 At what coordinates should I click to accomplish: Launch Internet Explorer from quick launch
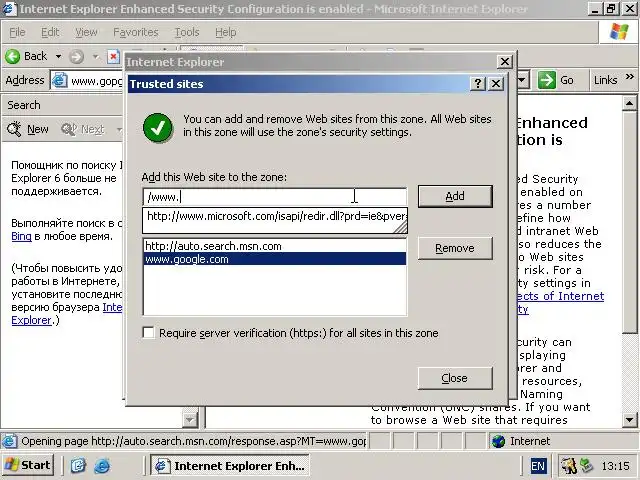coord(102,465)
